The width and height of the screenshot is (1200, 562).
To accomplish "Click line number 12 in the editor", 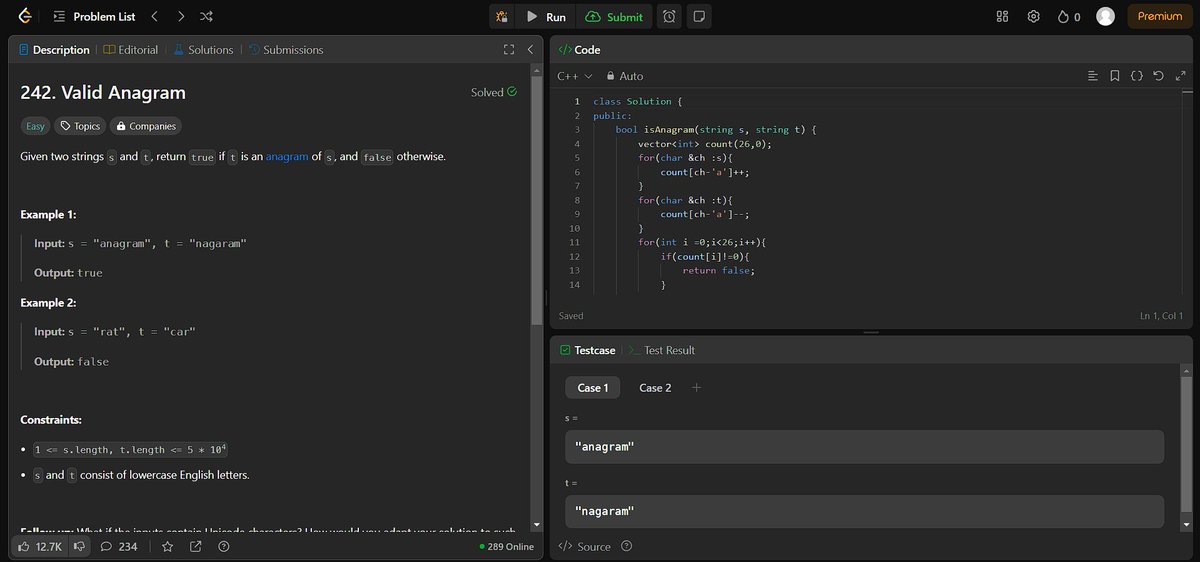I will [x=574, y=256].
